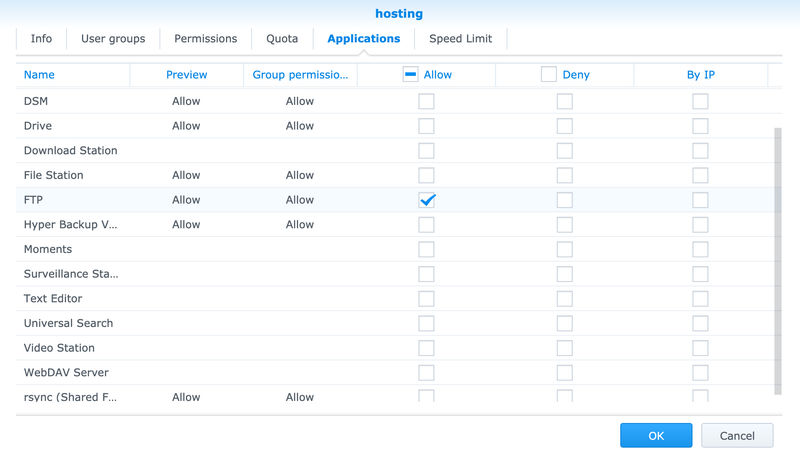Check Deny for Text Editor

click(x=565, y=299)
